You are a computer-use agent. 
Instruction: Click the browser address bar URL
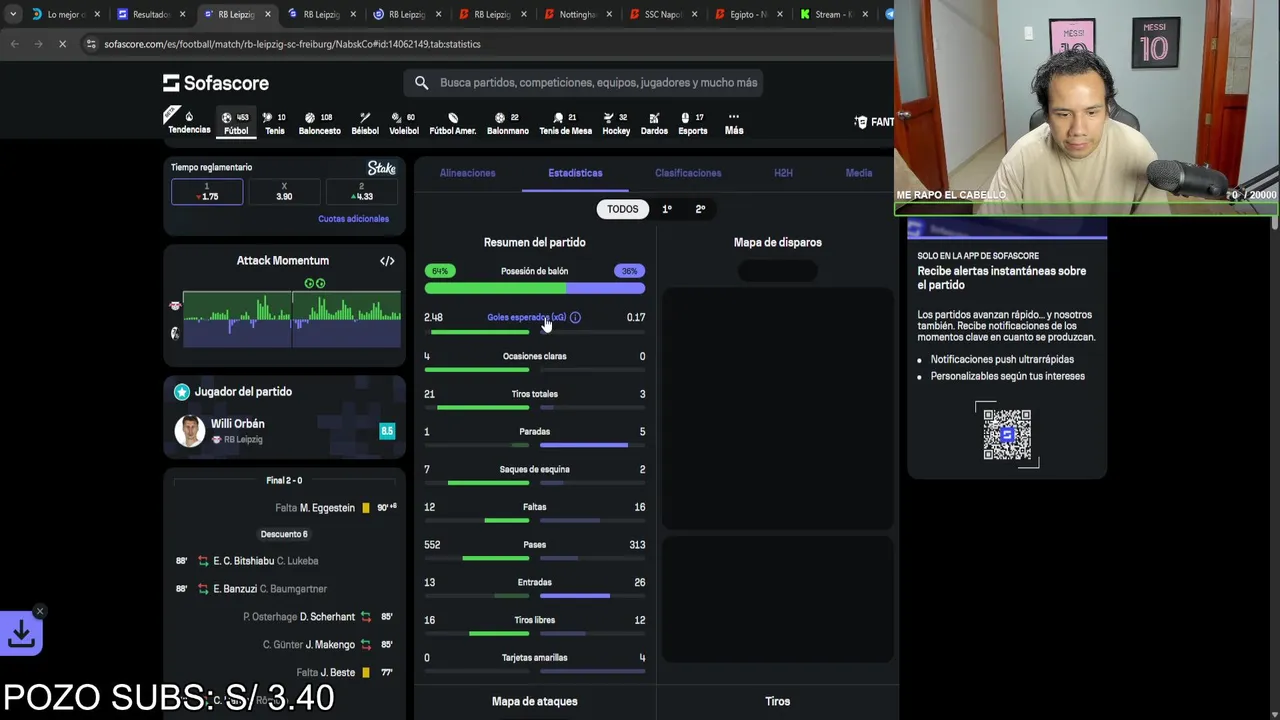click(292, 44)
